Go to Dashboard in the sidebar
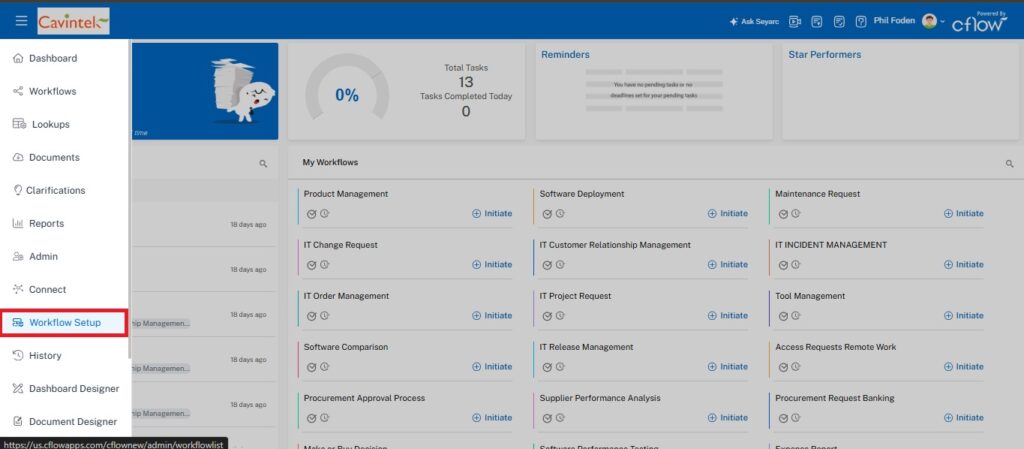Viewport: 1024px width, 449px height. pos(52,58)
